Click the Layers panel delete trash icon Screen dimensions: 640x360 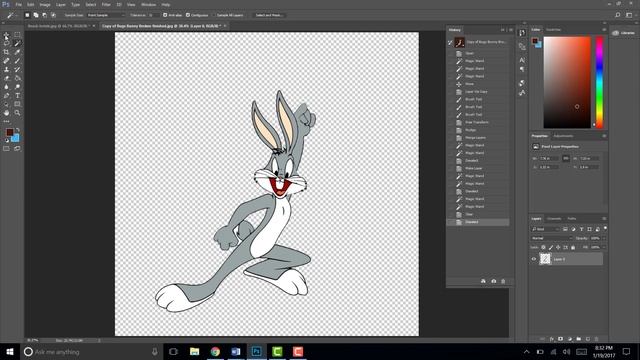click(596, 339)
